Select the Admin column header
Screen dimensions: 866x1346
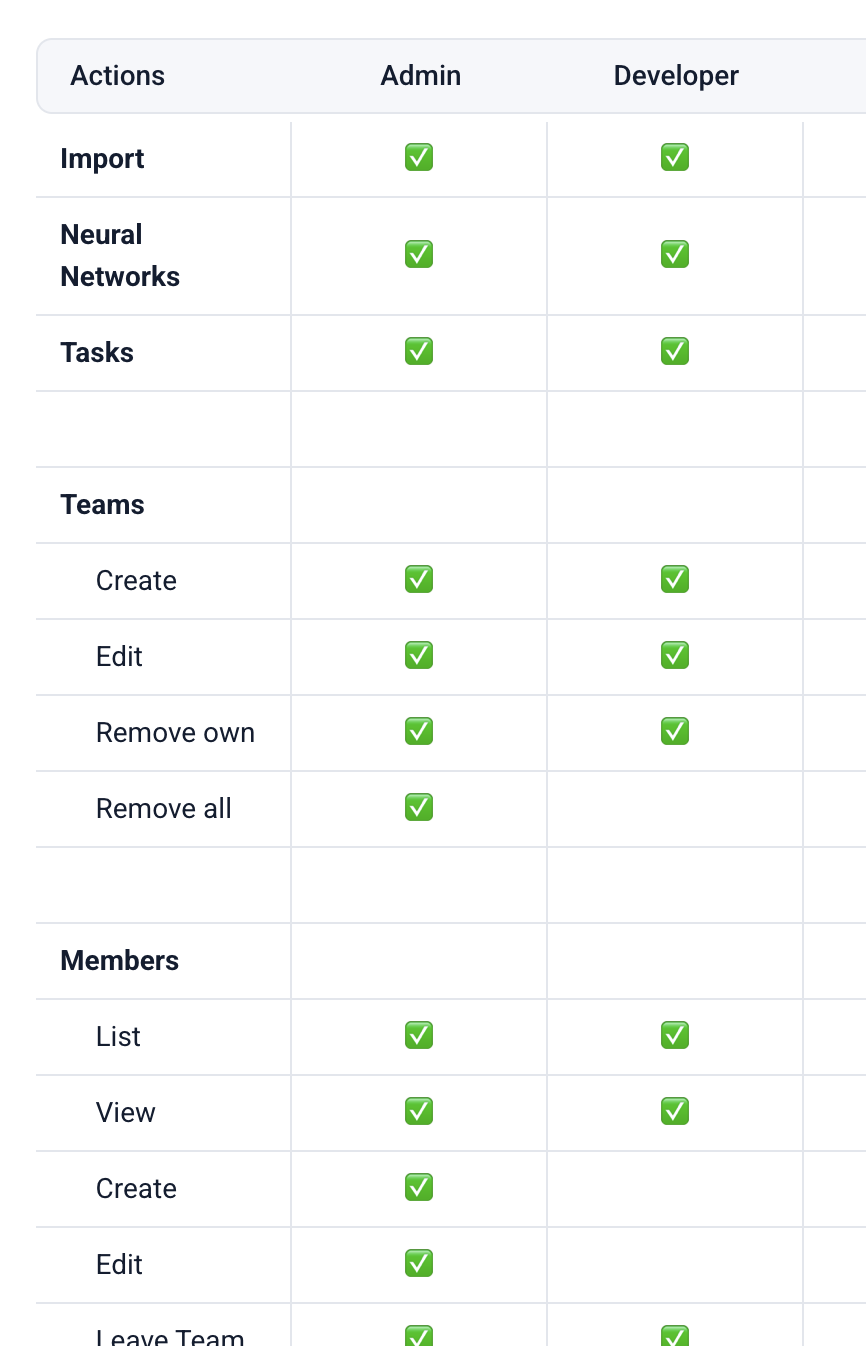point(421,76)
